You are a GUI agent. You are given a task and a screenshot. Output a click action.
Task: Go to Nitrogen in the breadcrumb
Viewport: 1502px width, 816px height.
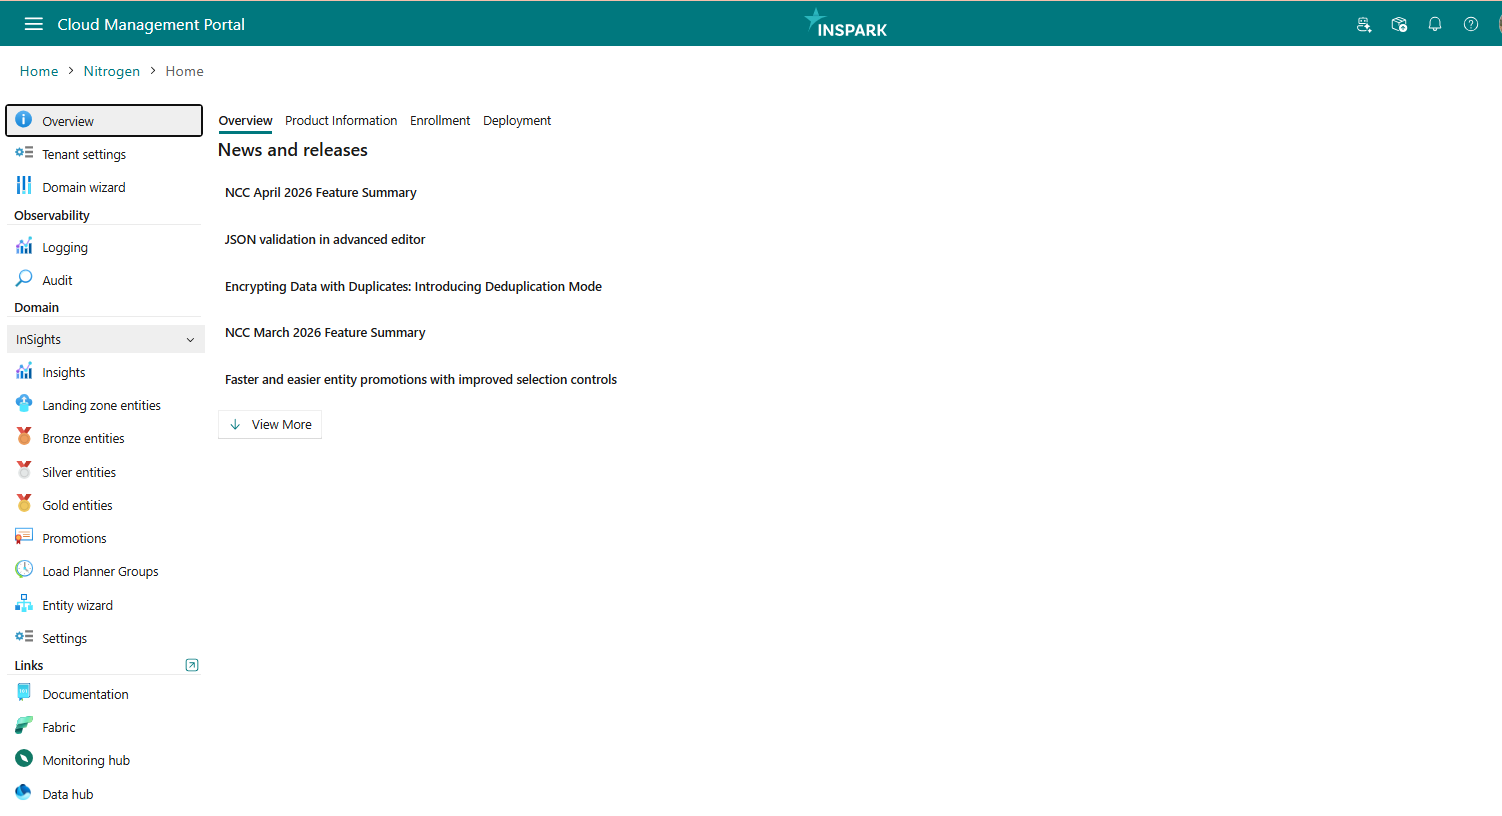click(x=112, y=71)
